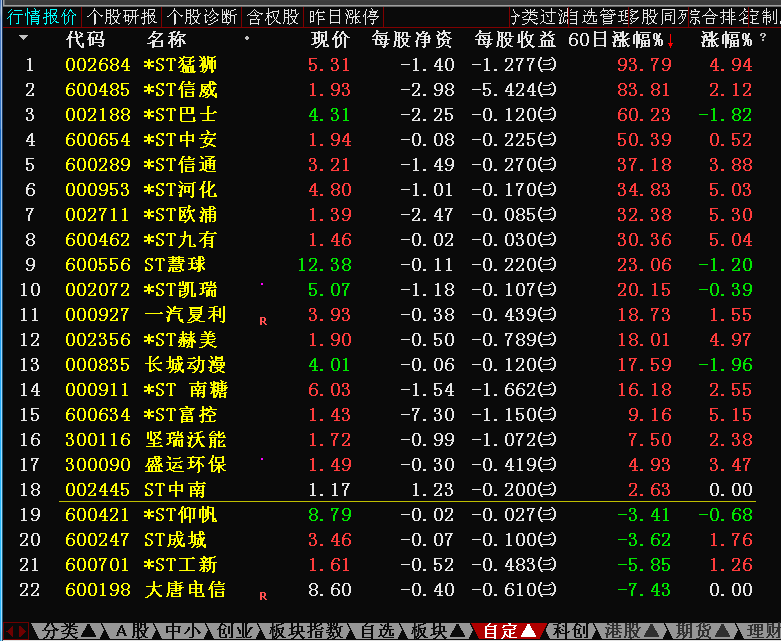
Task: Sort by the 60日涨幅% column header
Action: pyautogui.click(x=616, y=39)
